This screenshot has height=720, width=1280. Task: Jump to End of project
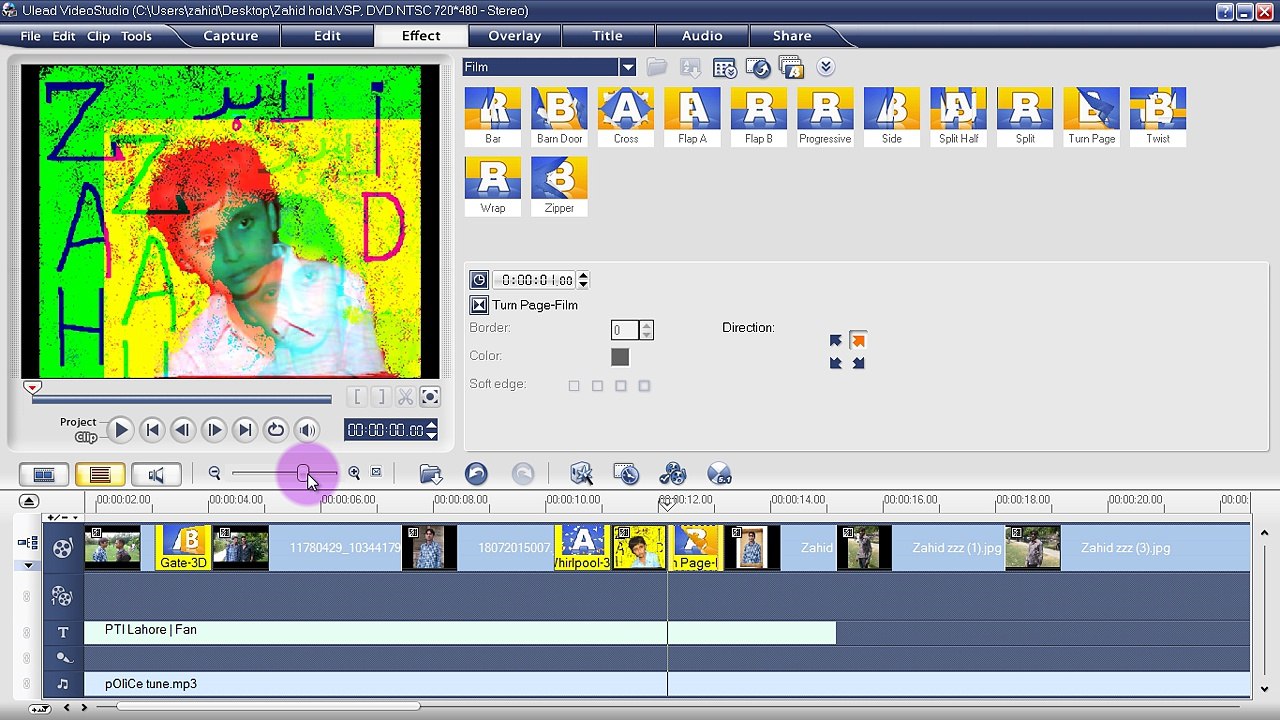[245, 430]
